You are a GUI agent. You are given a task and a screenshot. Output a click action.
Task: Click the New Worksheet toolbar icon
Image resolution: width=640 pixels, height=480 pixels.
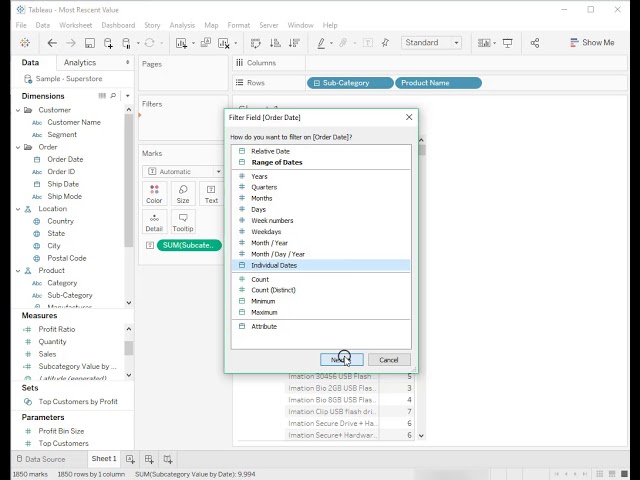(x=181, y=43)
